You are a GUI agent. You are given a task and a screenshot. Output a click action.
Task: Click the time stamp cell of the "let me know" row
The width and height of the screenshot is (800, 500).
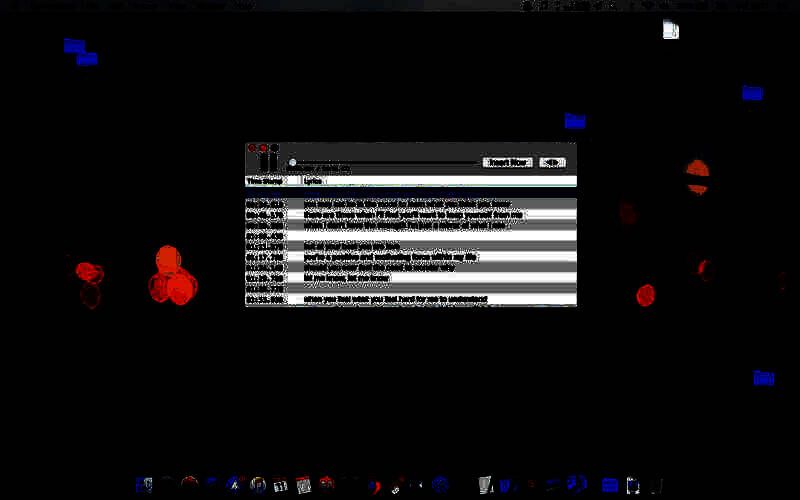pos(265,278)
